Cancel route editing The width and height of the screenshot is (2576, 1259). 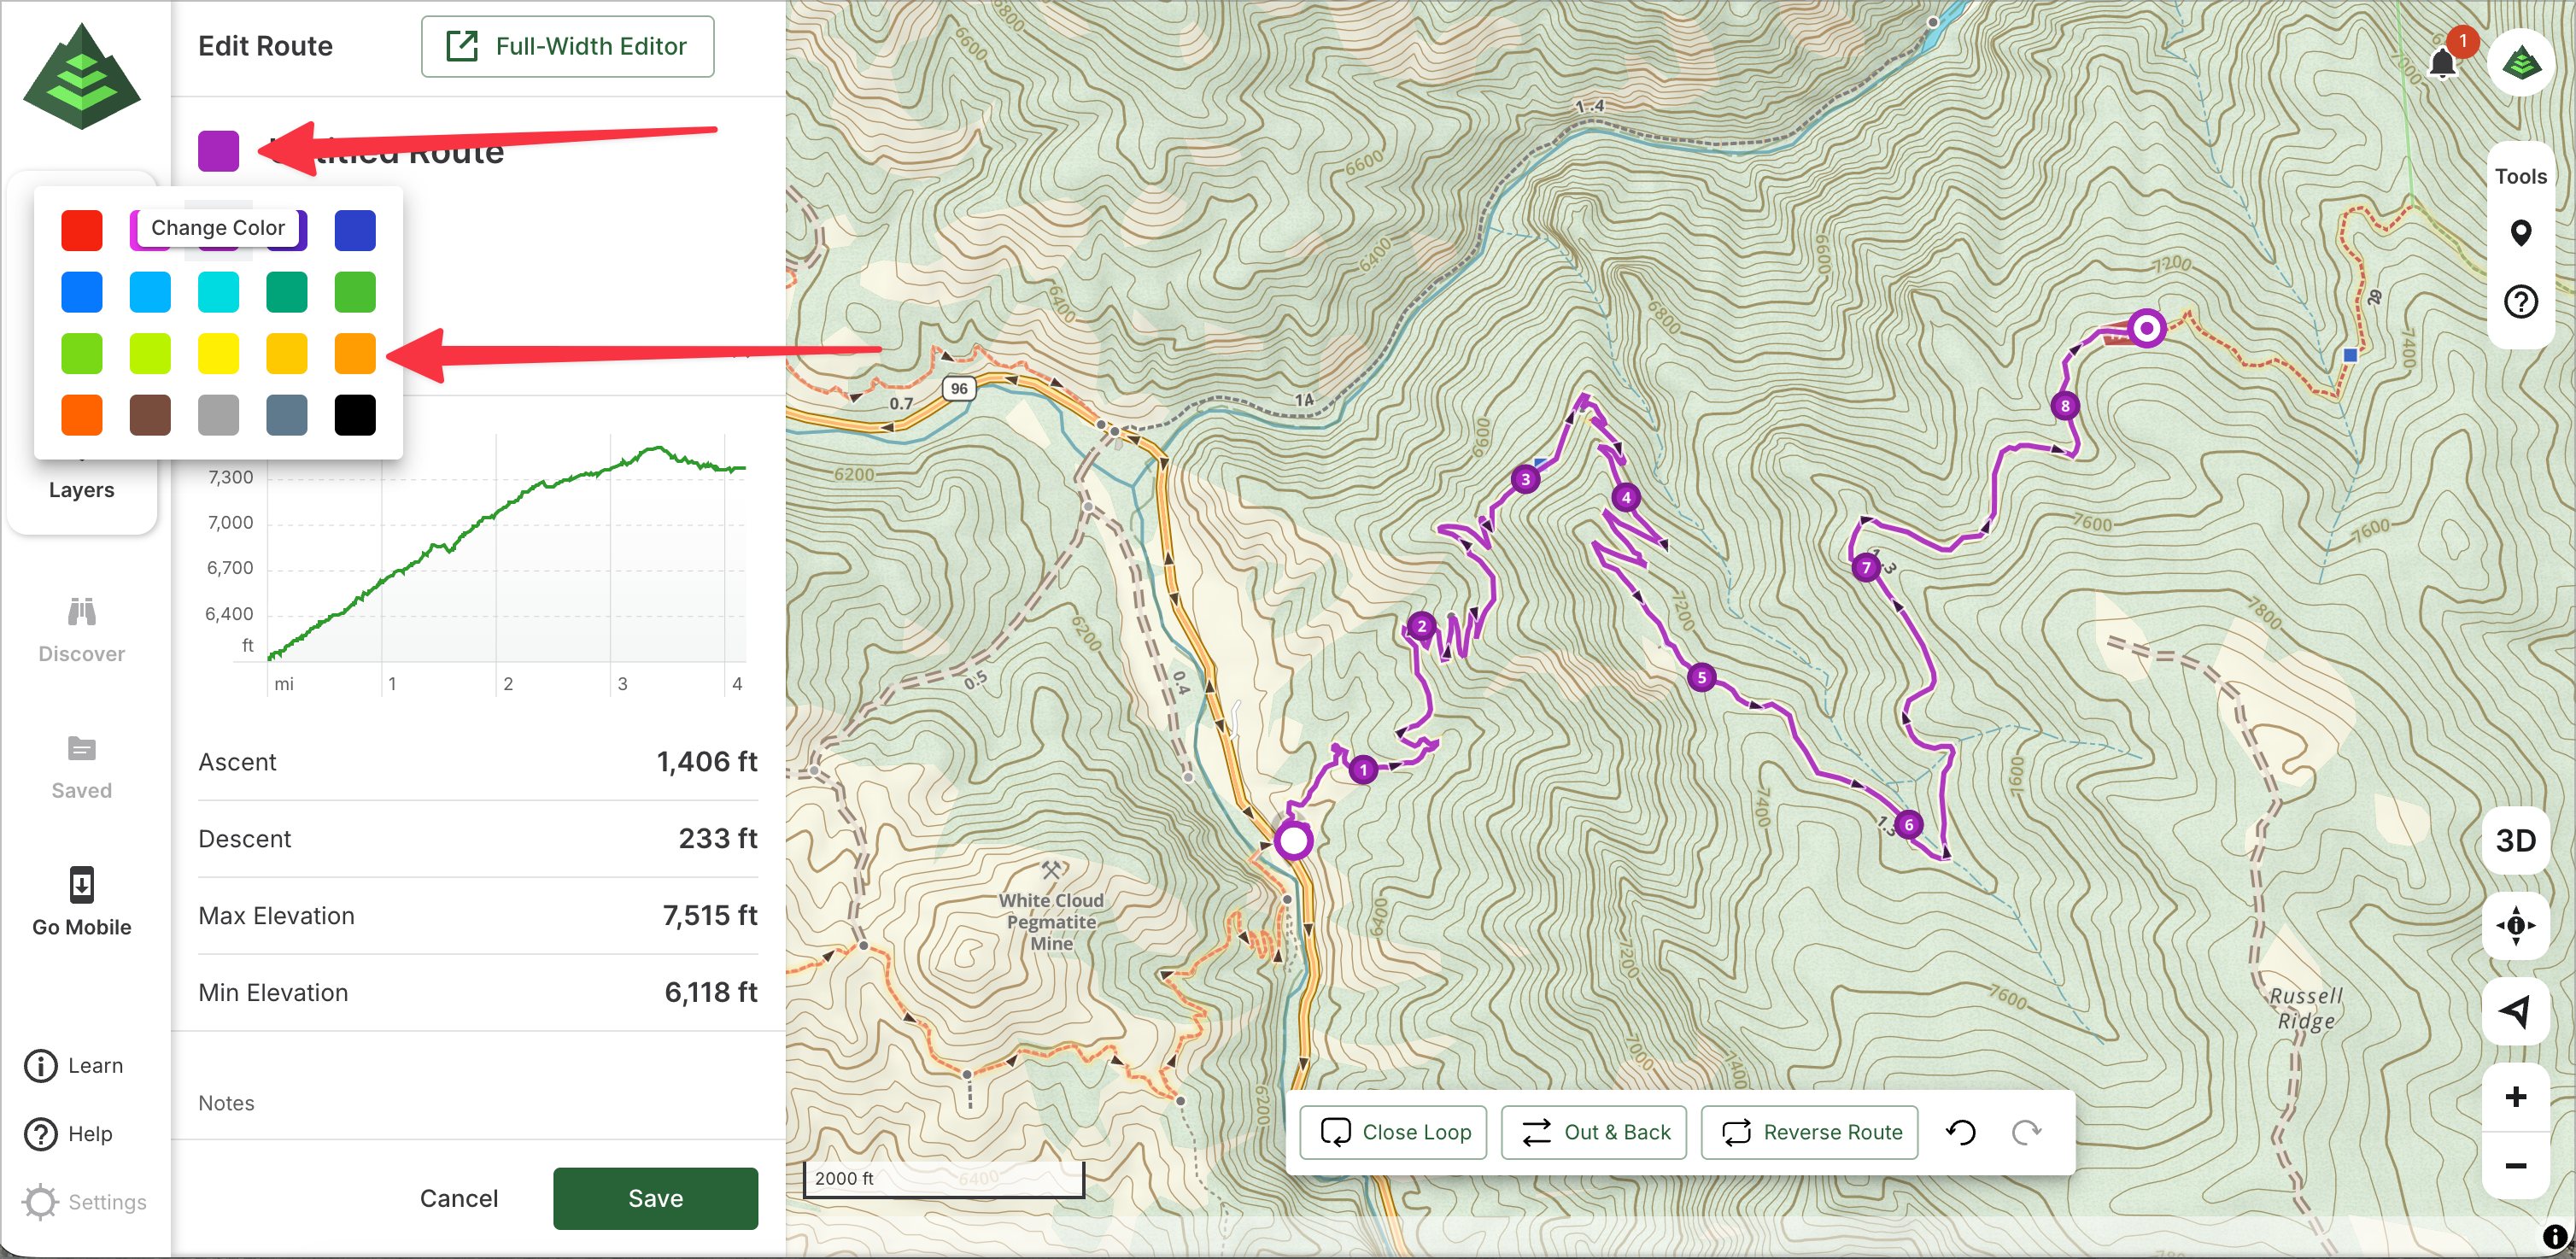(x=458, y=1198)
